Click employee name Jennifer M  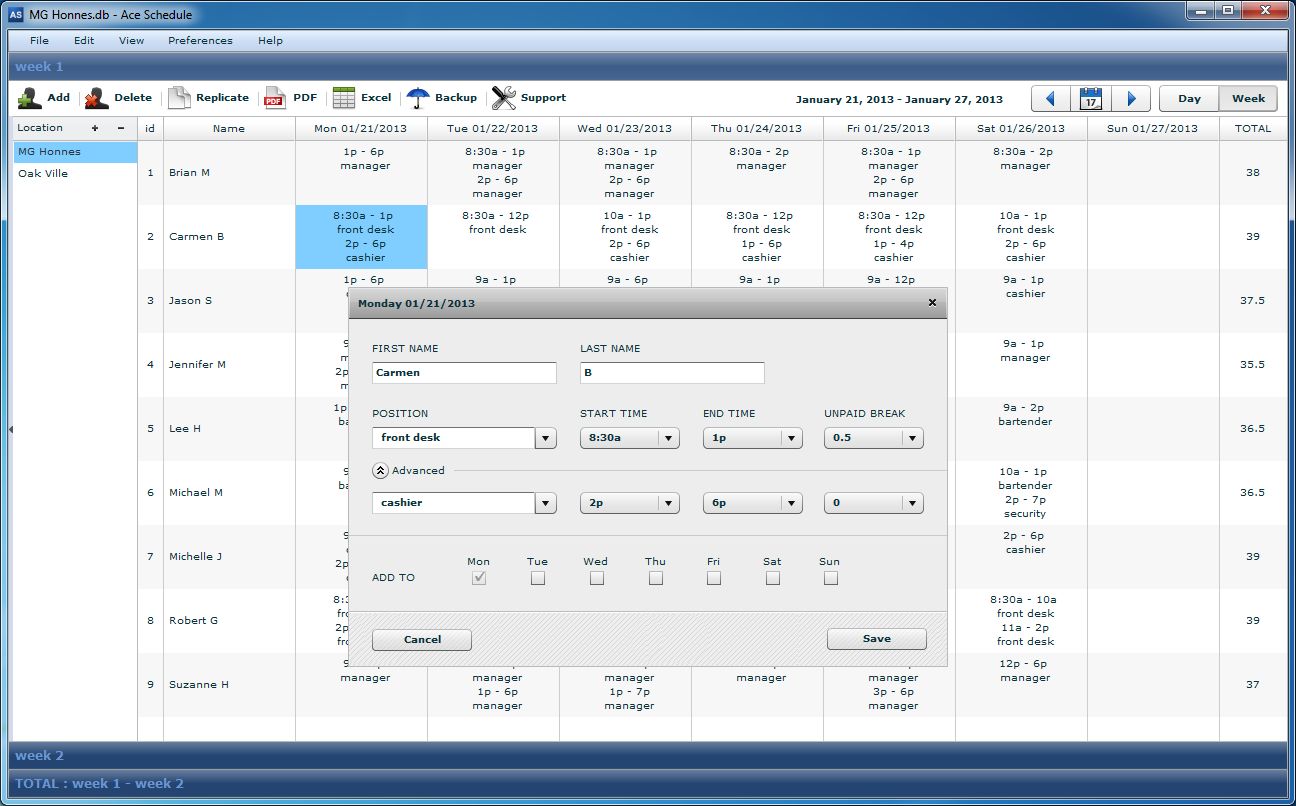click(197, 365)
